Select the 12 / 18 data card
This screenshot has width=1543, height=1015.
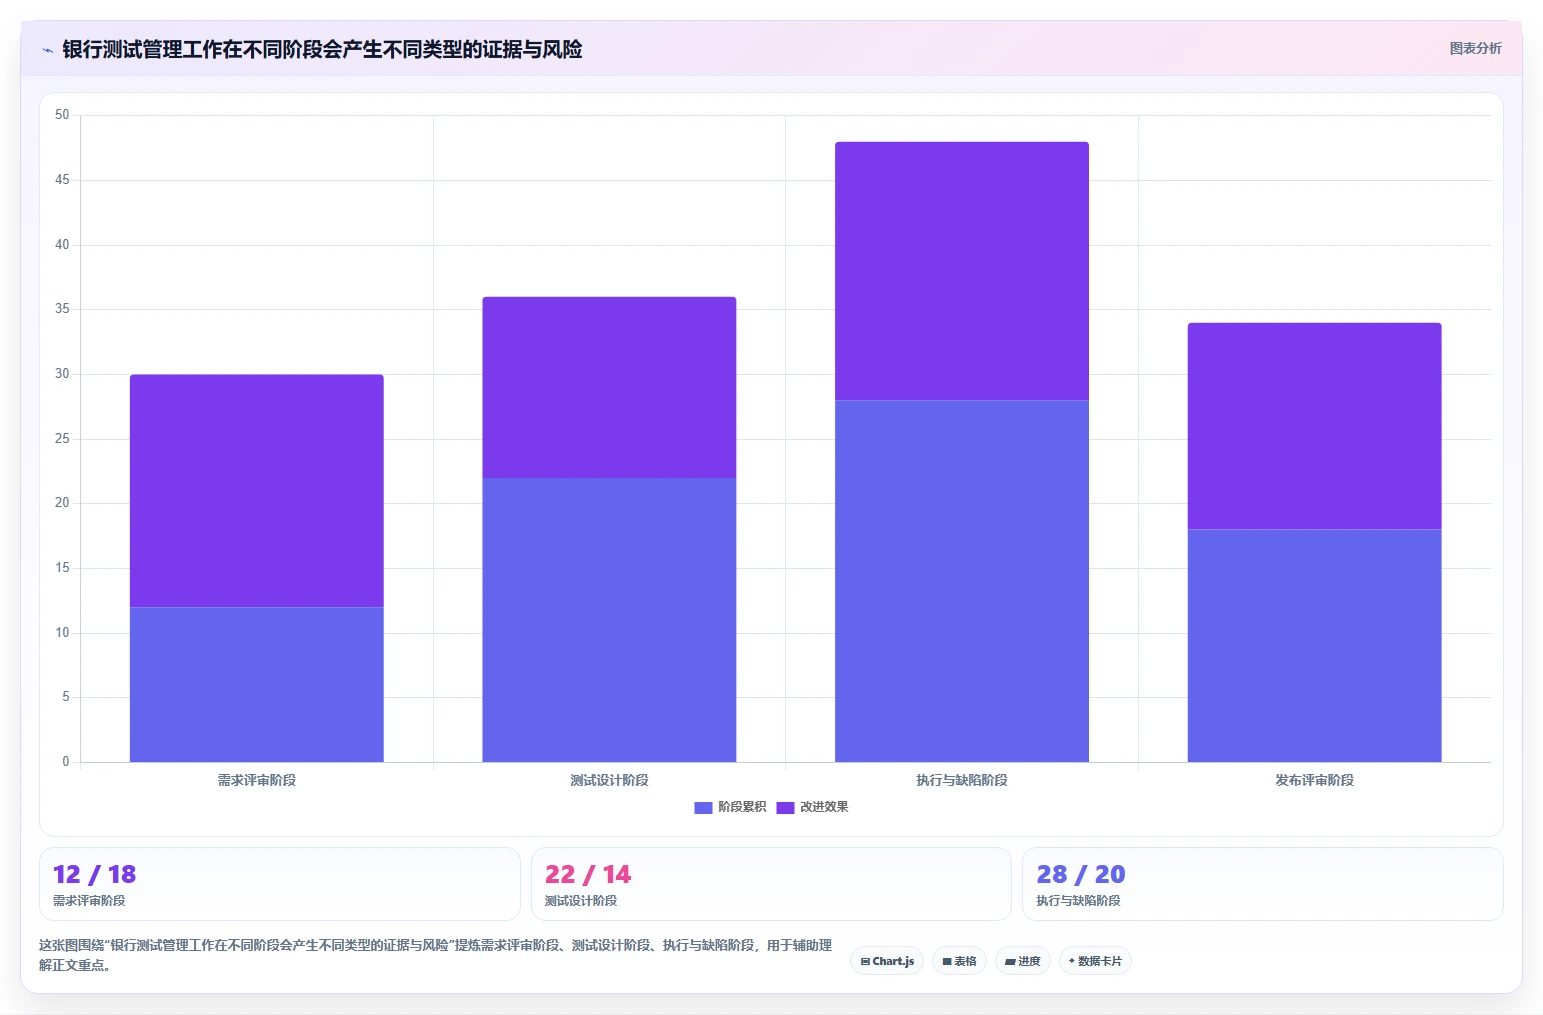coord(280,884)
